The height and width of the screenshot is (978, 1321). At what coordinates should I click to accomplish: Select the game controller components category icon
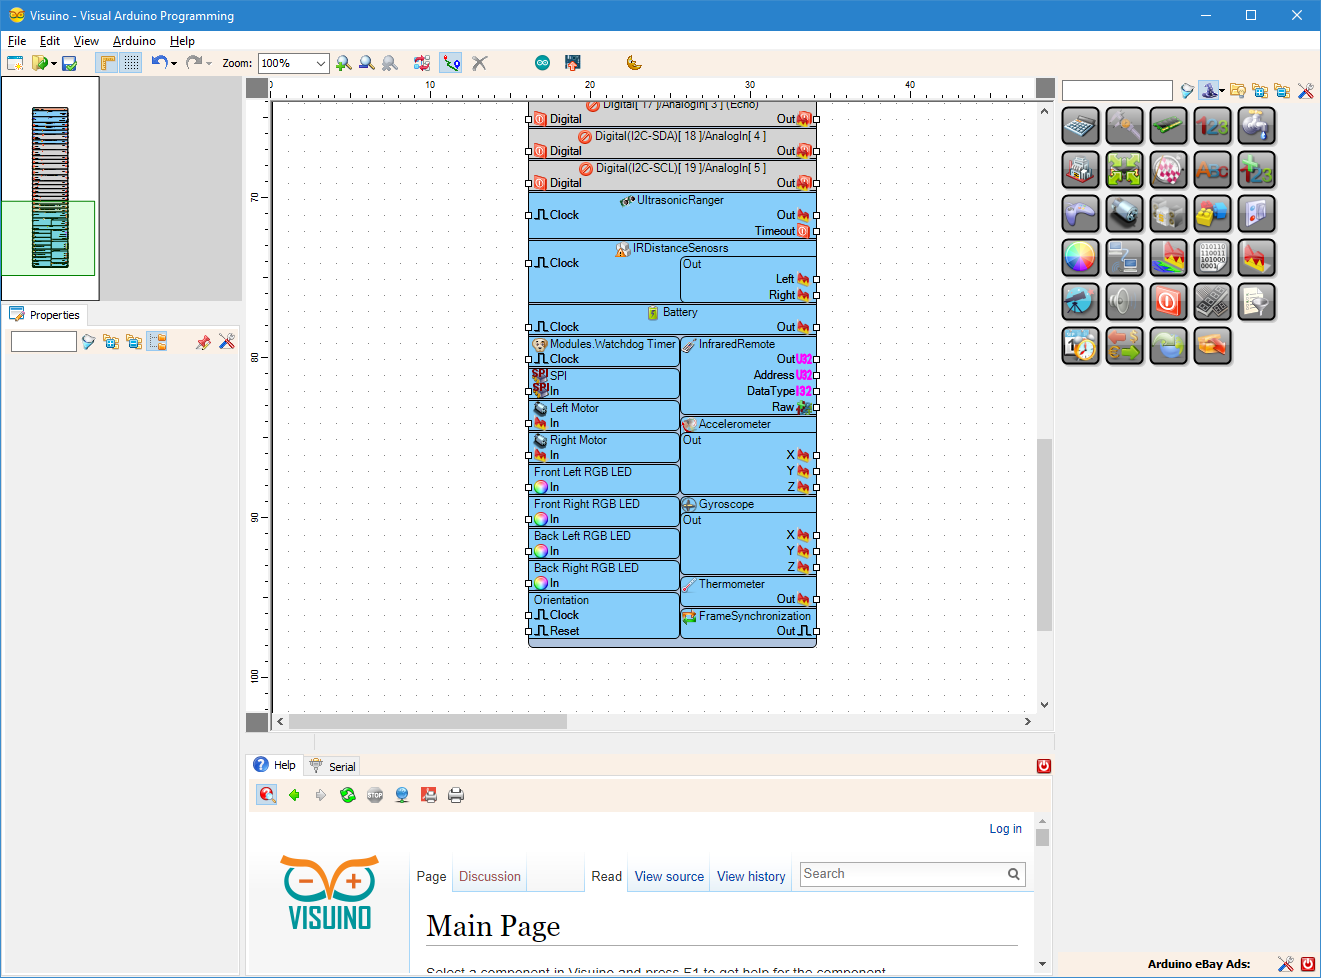click(1080, 213)
